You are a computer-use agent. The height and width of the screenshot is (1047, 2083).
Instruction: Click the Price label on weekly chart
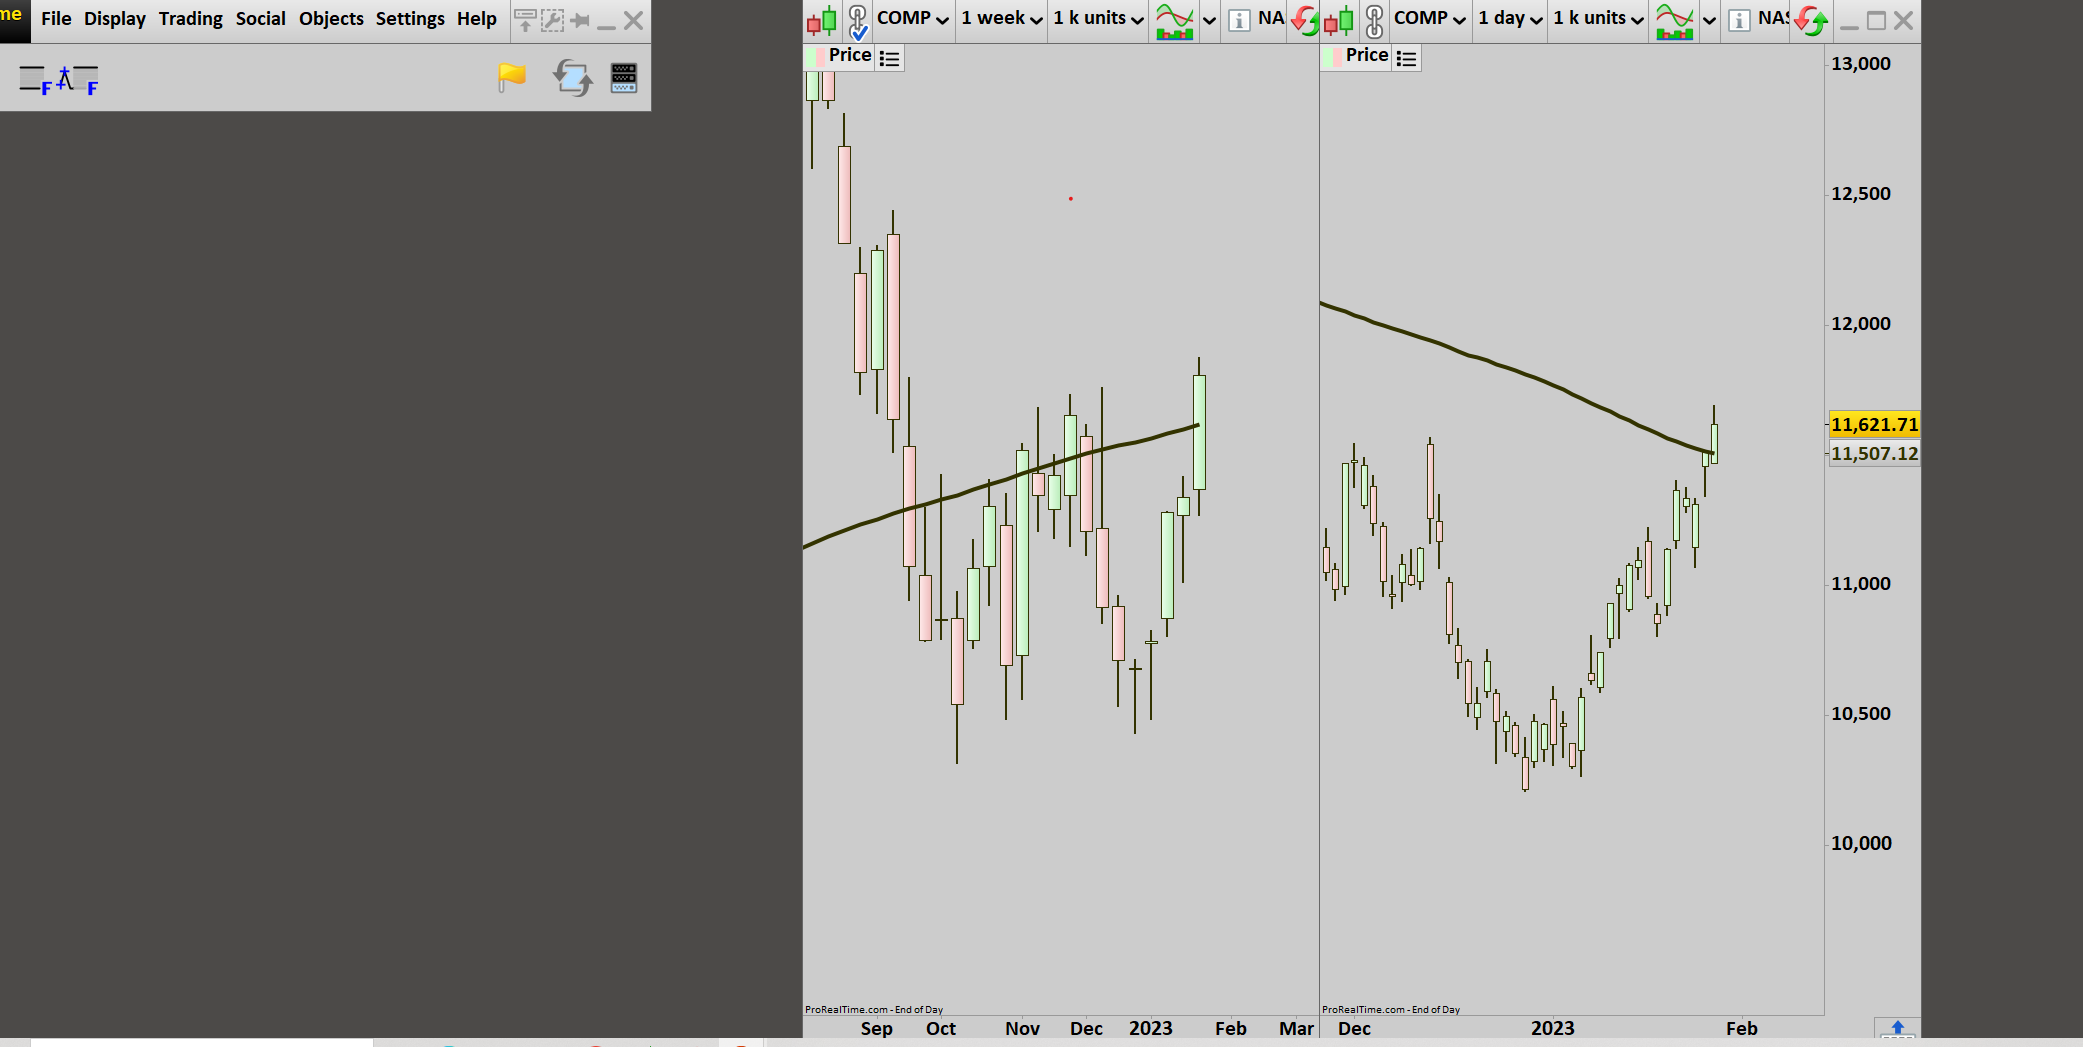850,56
